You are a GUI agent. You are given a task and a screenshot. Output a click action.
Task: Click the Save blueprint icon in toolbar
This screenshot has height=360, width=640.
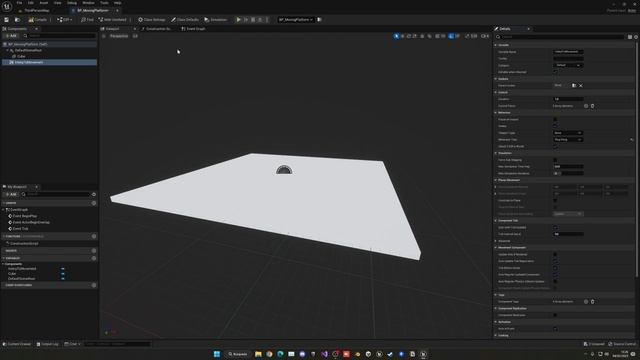[x=7, y=20]
